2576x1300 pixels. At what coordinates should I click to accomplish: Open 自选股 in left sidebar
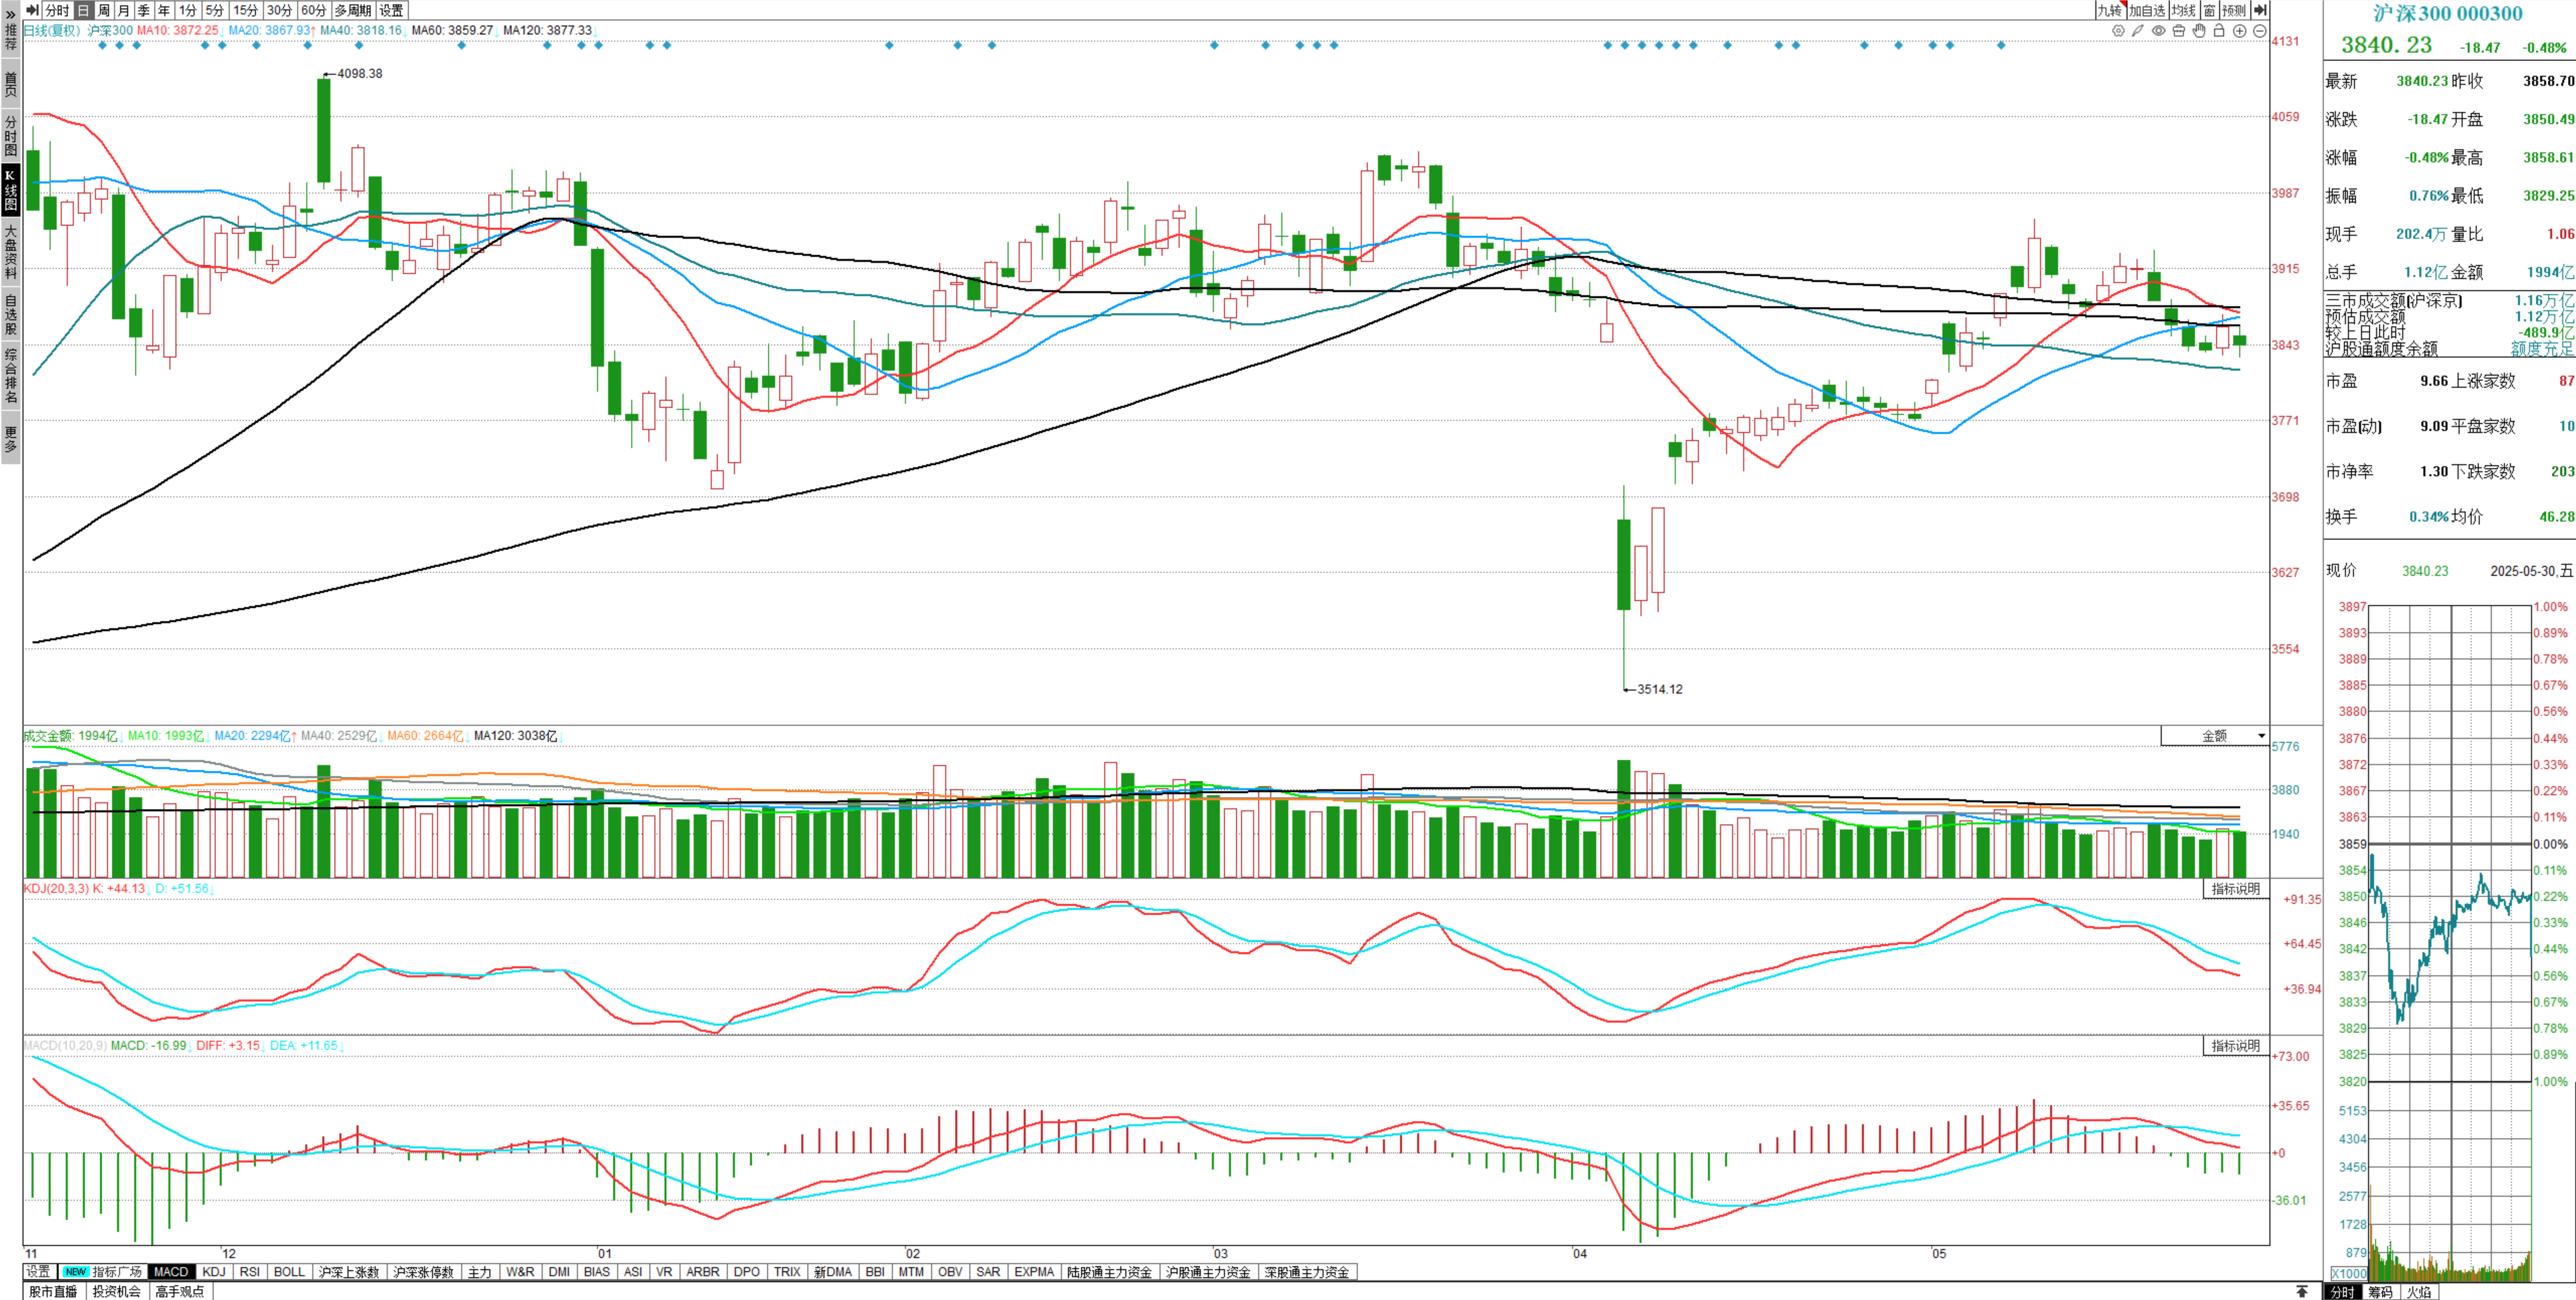[11, 314]
